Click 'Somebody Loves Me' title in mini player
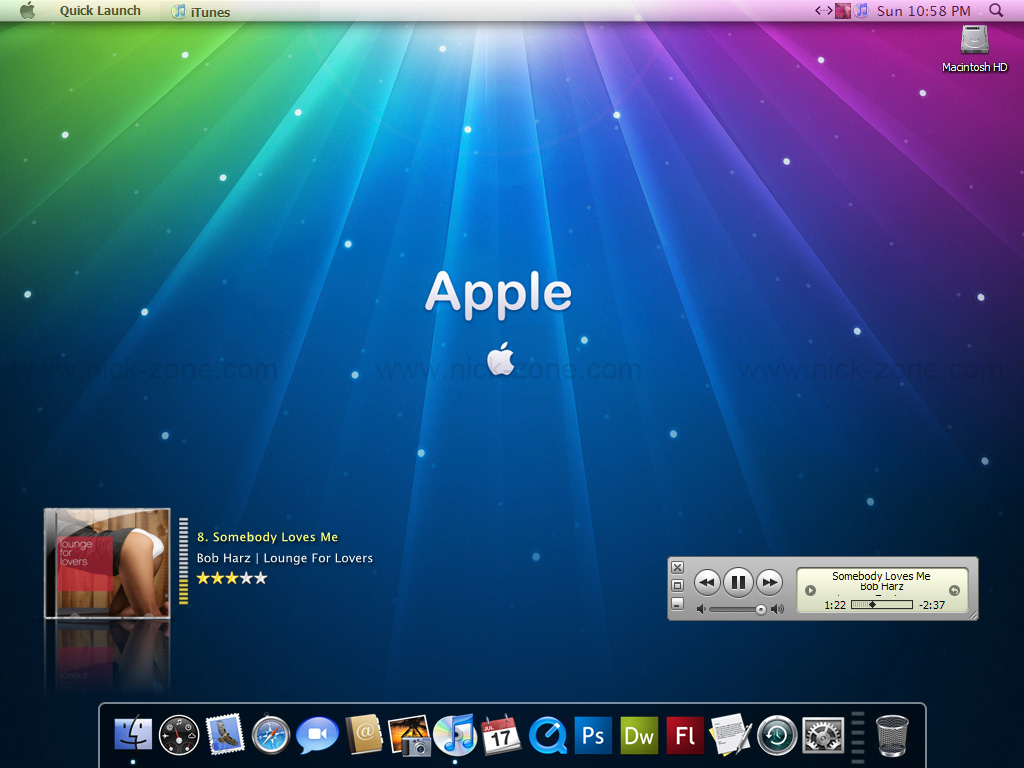Screen dimensions: 1024x768 (881, 576)
